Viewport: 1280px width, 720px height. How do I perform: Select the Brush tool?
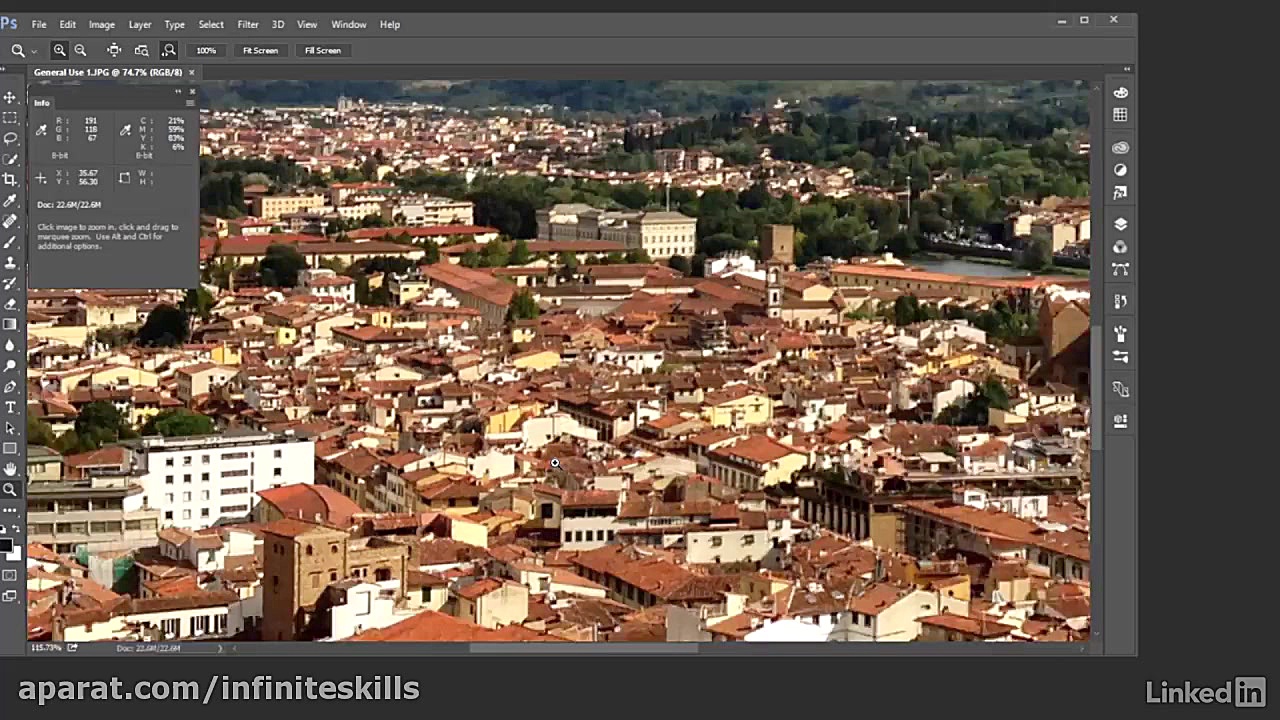tap(10, 242)
